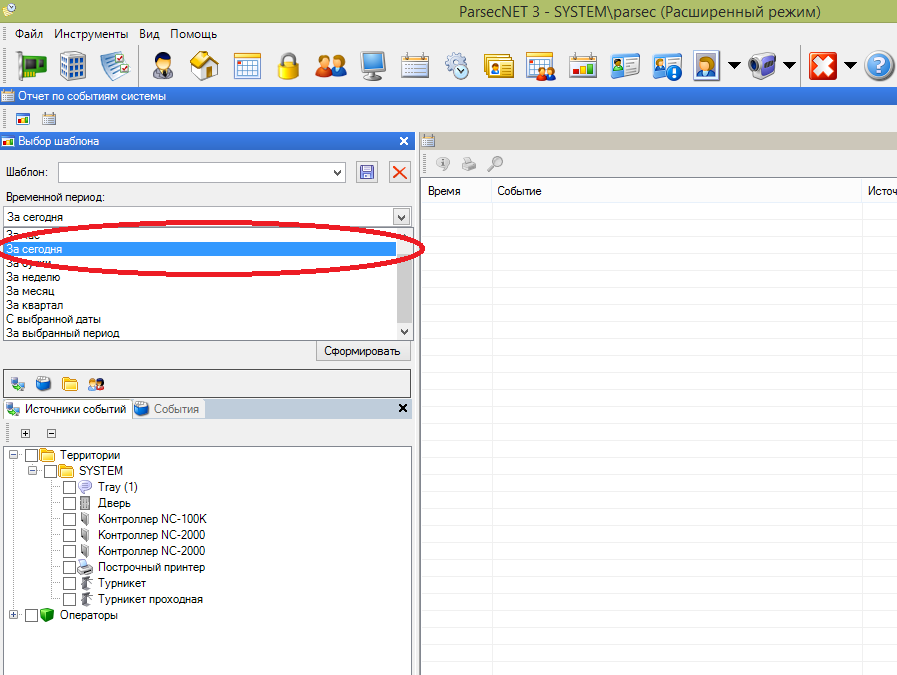Open the Инструменты menu
Image resolution: width=897 pixels, height=675 pixels.
[91, 34]
